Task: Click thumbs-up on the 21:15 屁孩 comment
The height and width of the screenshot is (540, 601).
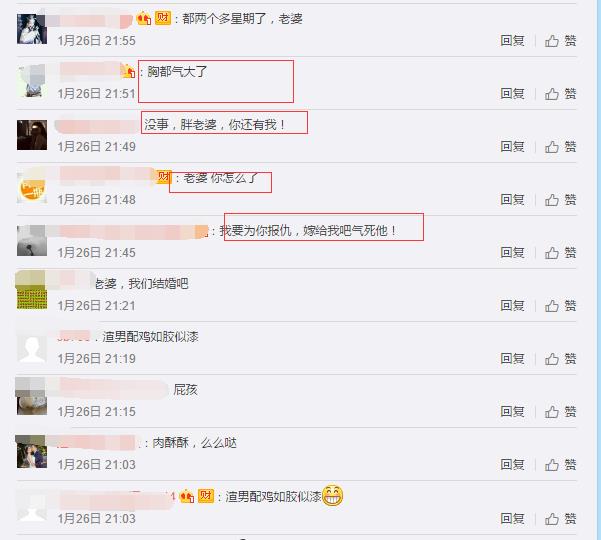Action: pos(552,412)
